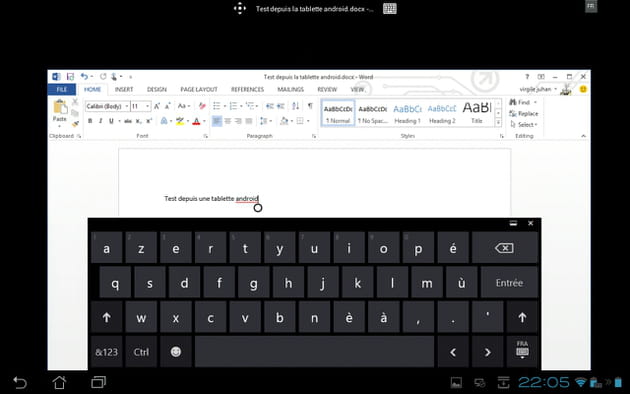Toggle left alignment button
This screenshot has width=630, height=394.
pos(217,121)
